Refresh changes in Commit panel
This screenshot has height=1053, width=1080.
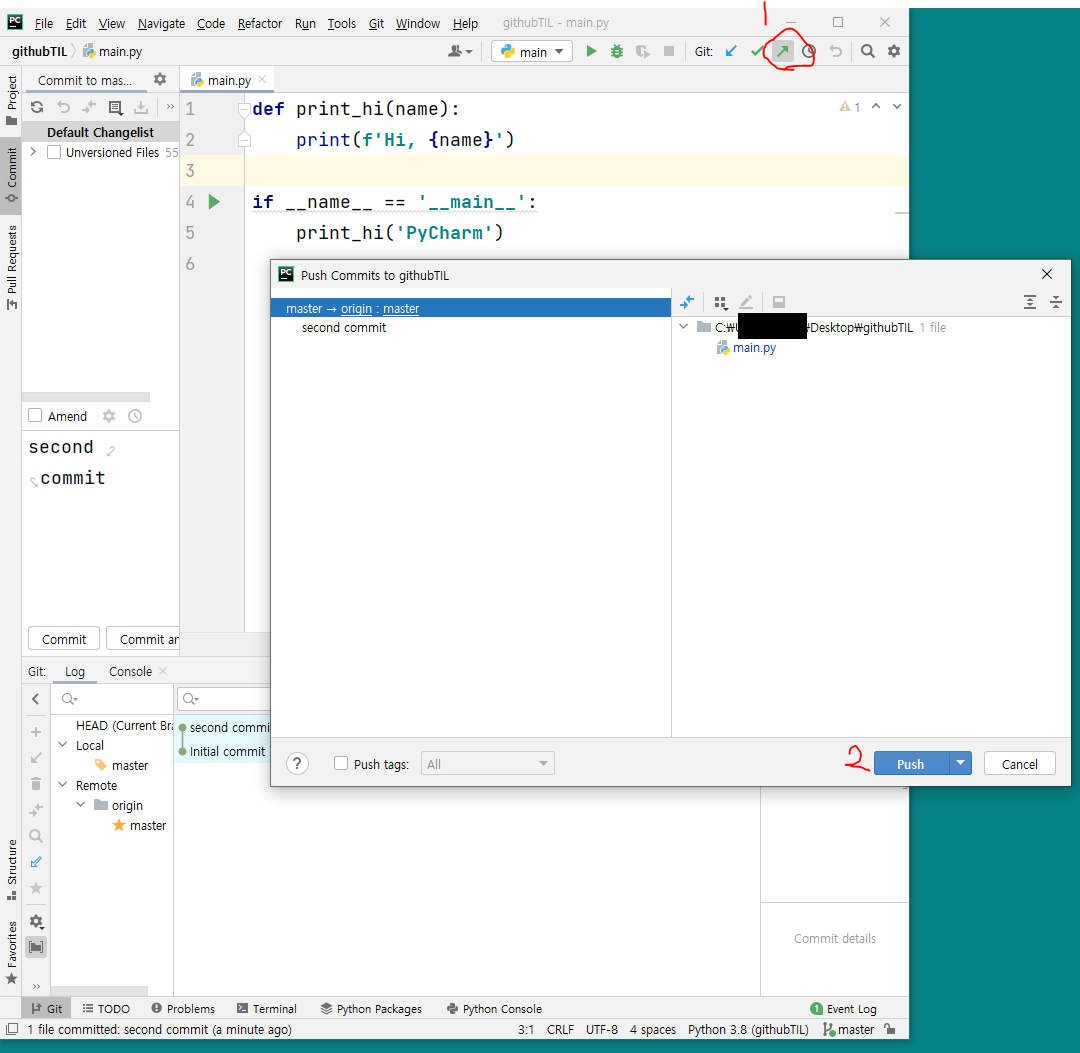[x=37, y=107]
